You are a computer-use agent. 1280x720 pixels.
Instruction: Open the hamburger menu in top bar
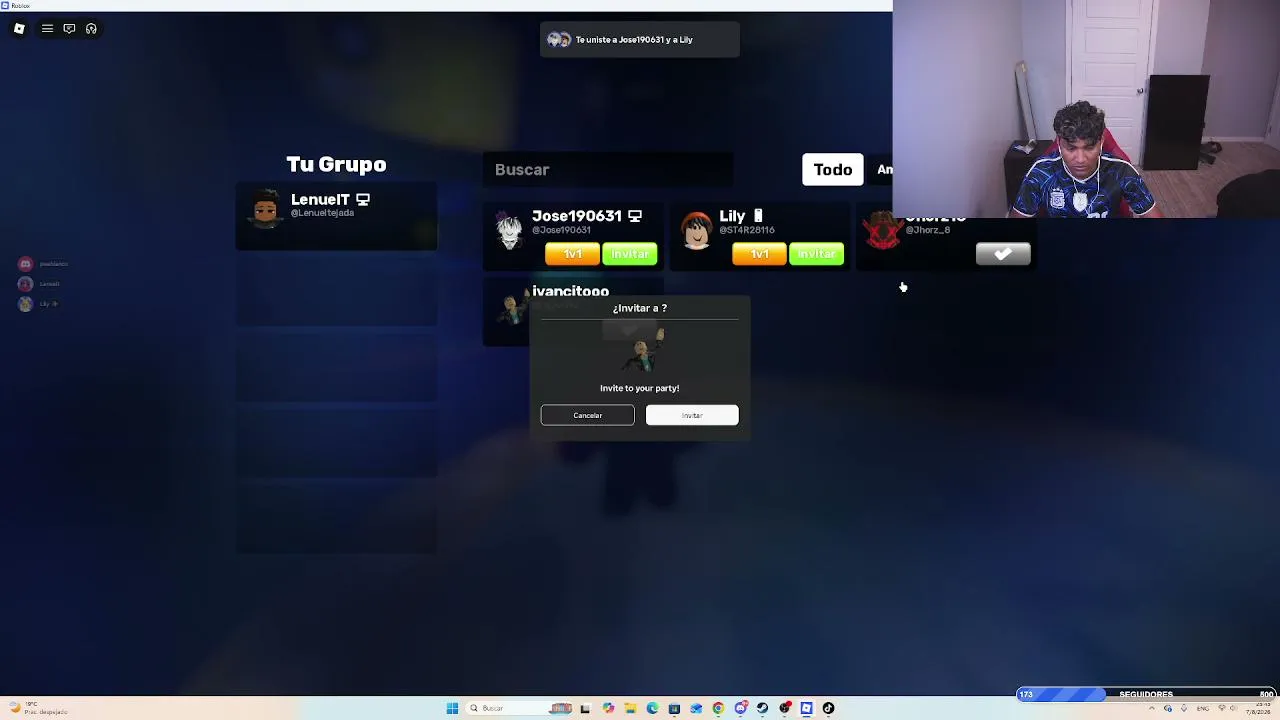click(x=47, y=29)
